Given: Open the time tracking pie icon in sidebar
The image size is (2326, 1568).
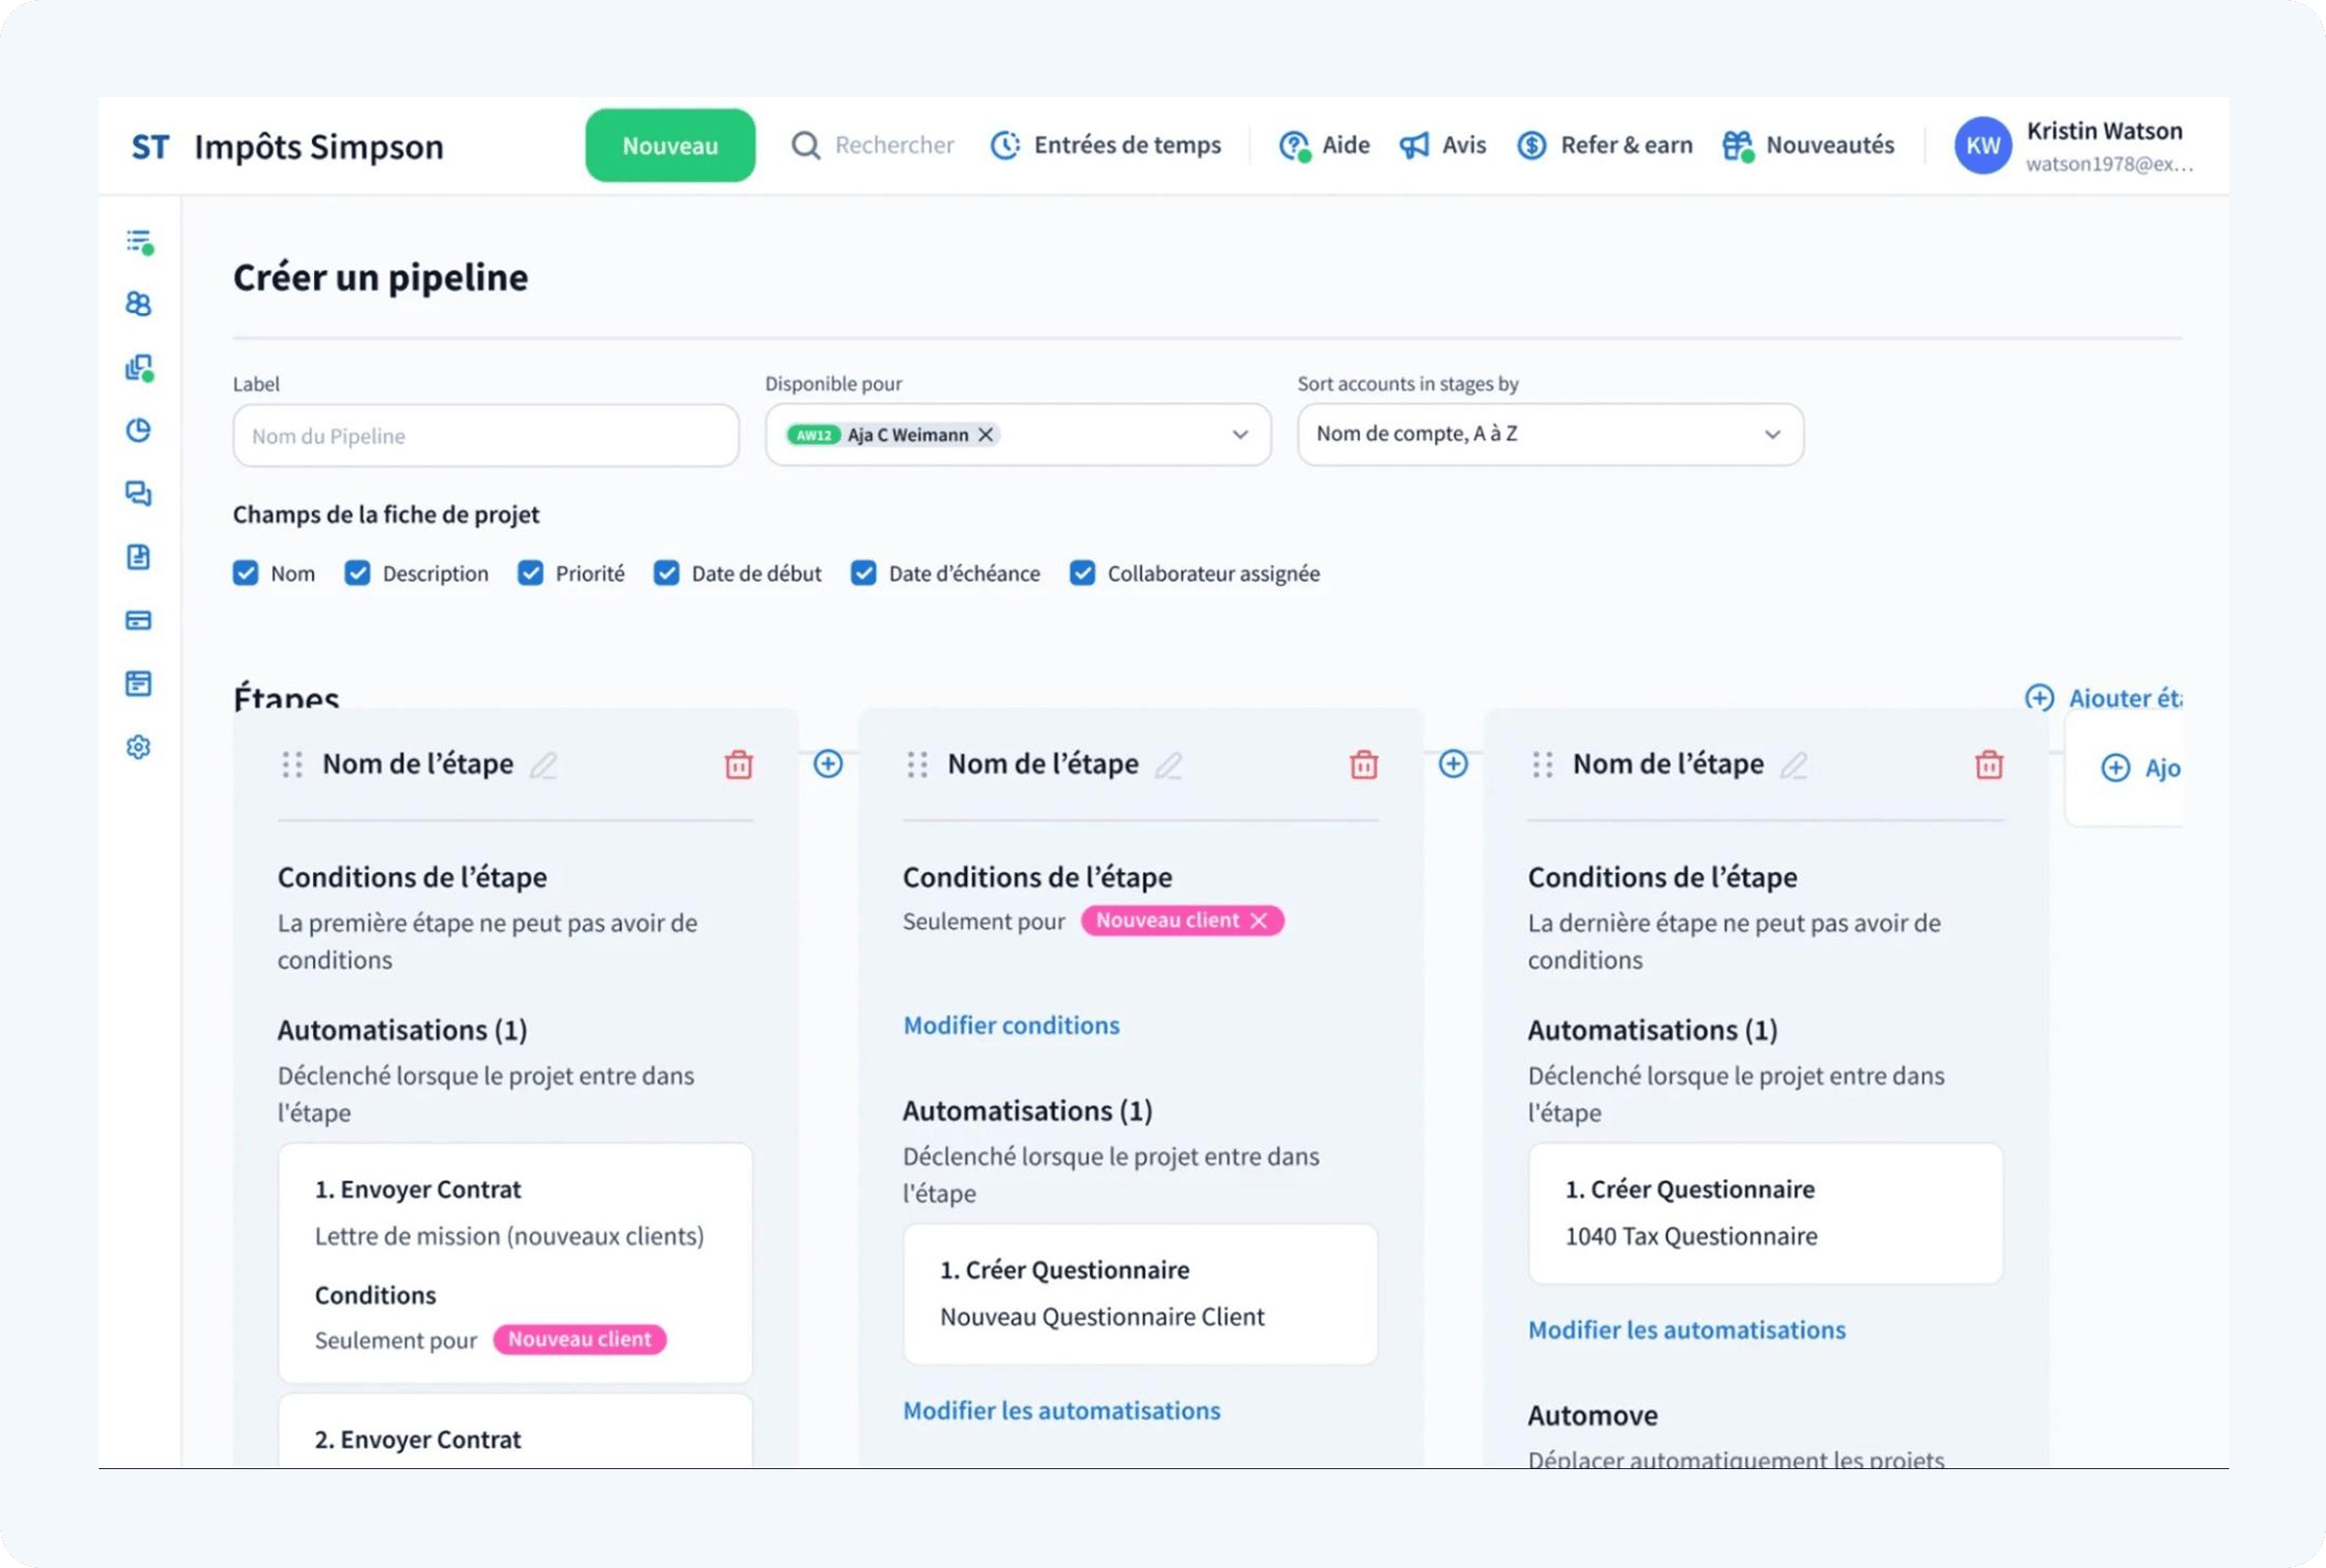Looking at the screenshot, I should [x=138, y=430].
